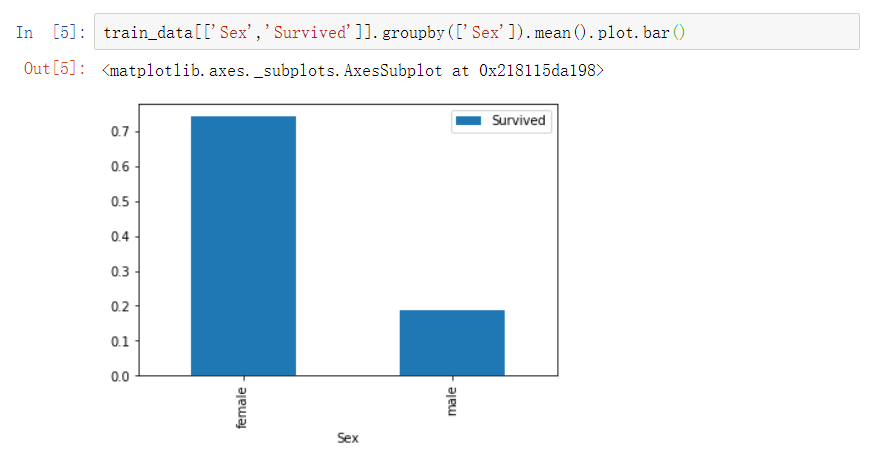The height and width of the screenshot is (450, 880).
Task: Click the 0.4 y-axis tick label
Action: [x=122, y=237]
